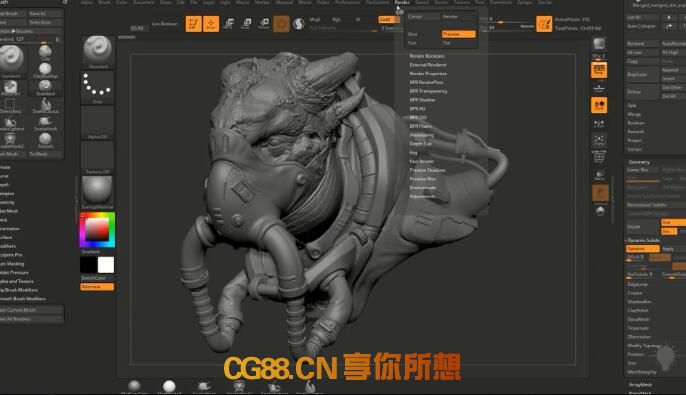This screenshot has width=686, height=395.
Task: Open the Render menu in menu bar
Action: click(402, 3)
